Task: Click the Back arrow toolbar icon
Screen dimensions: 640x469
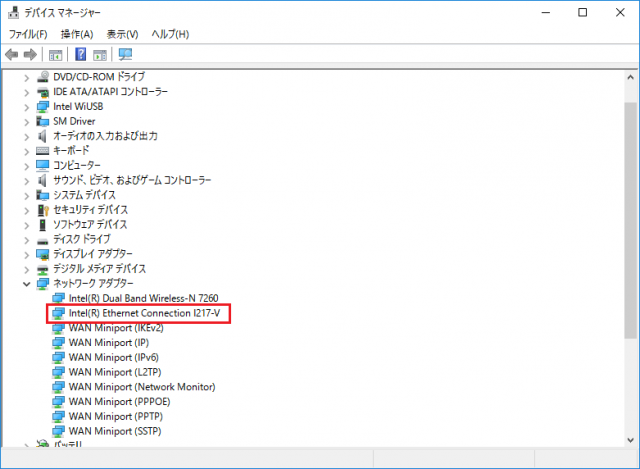Action: click(x=13, y=54)
